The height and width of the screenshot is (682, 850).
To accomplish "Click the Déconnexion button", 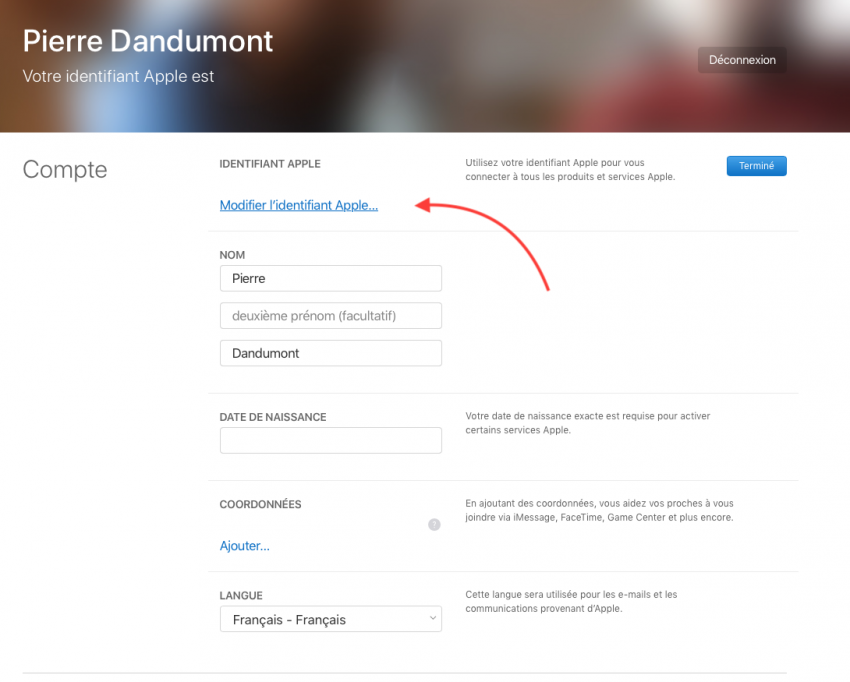I will point(742,60).
